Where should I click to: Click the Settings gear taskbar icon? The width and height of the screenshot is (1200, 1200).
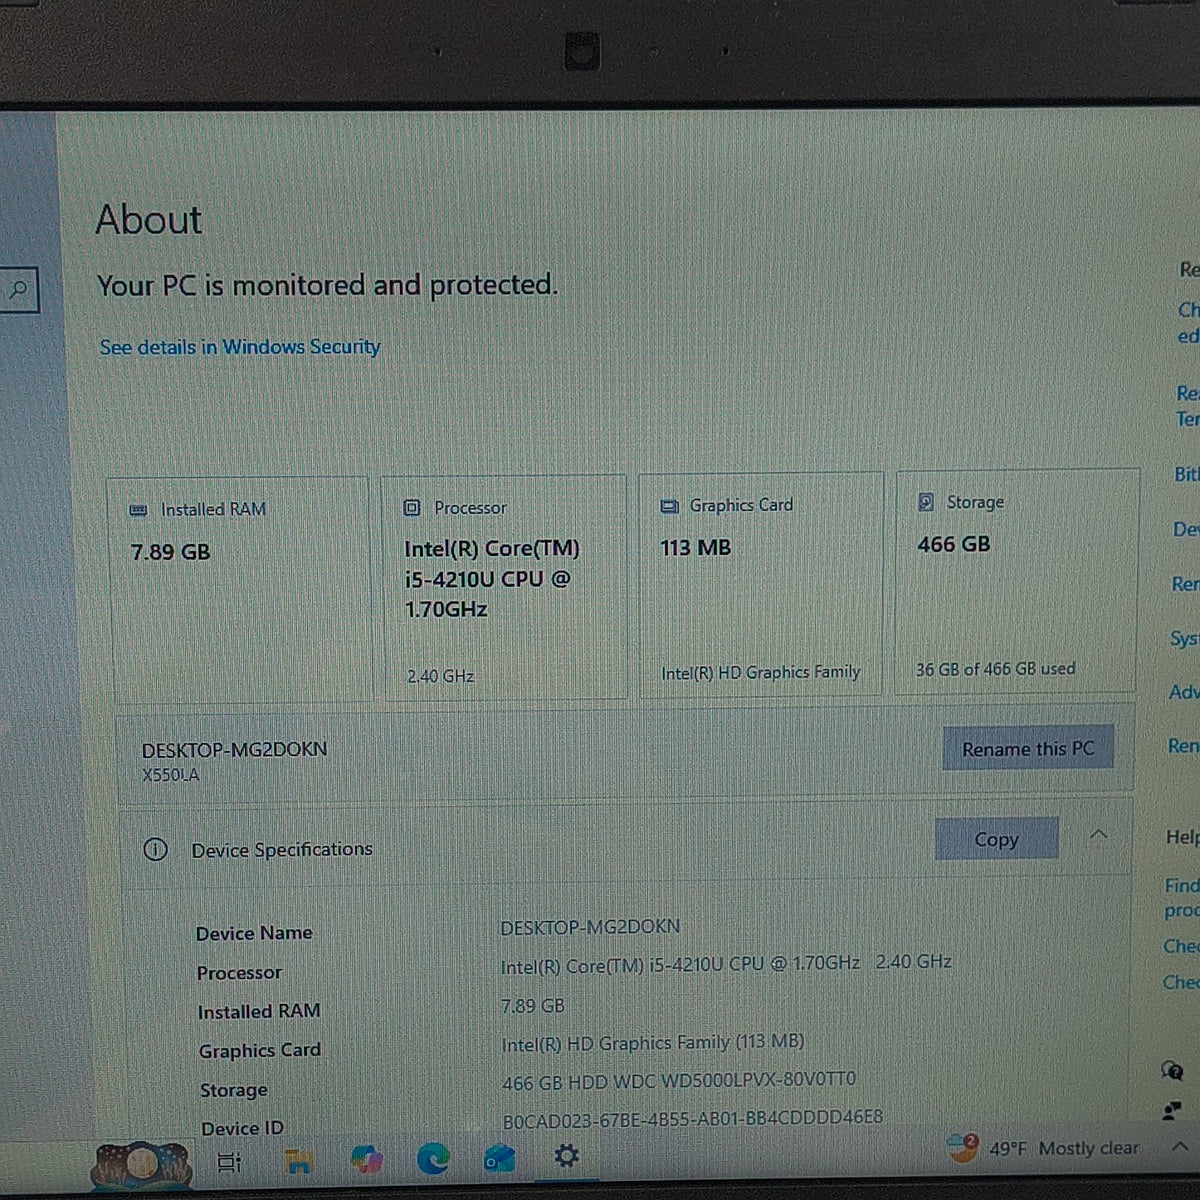click(x=566, y=1157)
